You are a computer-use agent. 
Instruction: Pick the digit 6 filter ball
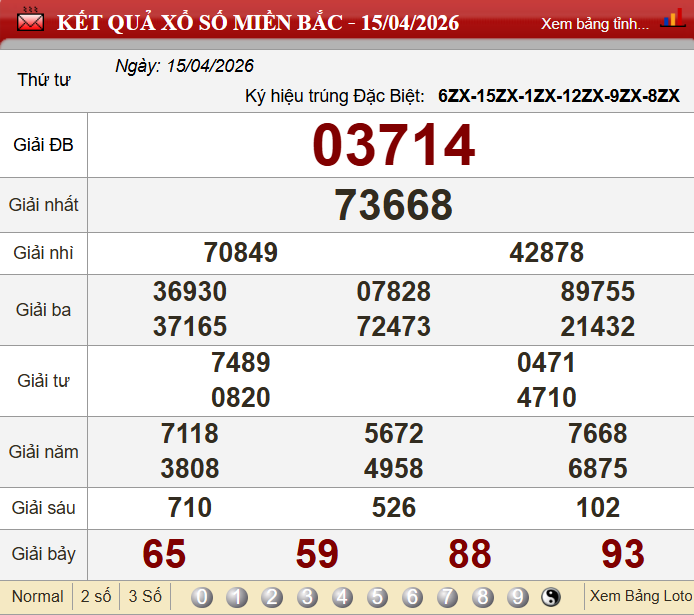412,597
